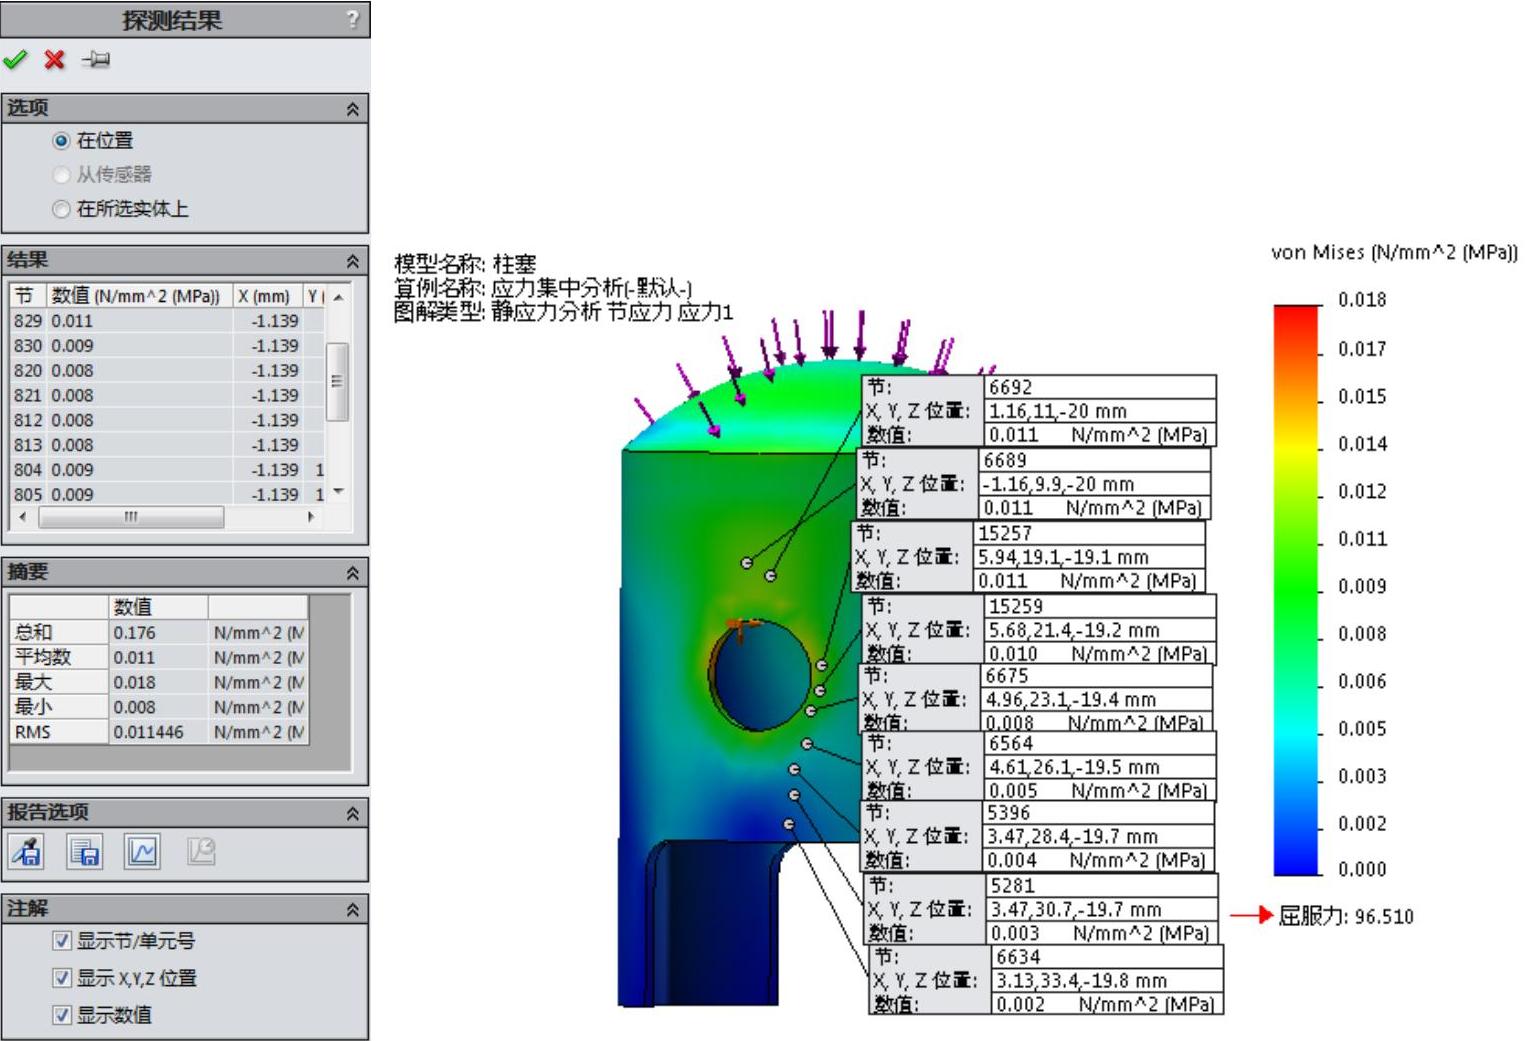Viewport: 1538px width, 1041px height.
Task: Collapse the 结果 section
Action: [352, 261]
